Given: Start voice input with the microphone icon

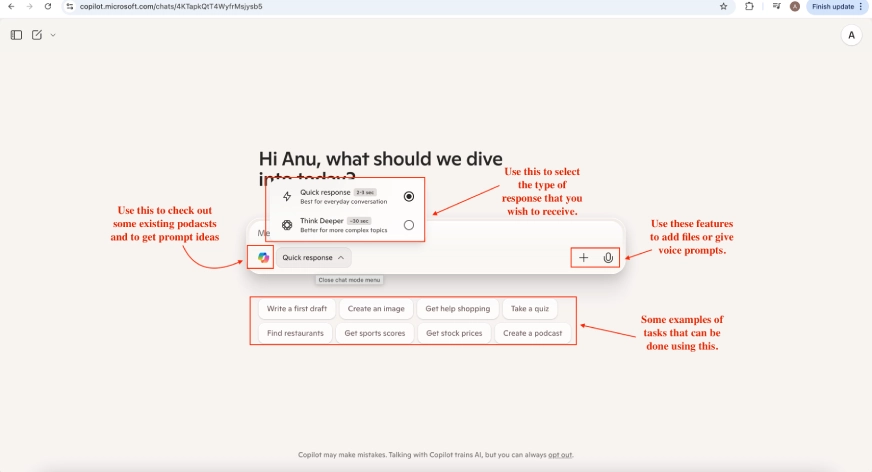Looking at the screenshot, I should coord(608,257).
